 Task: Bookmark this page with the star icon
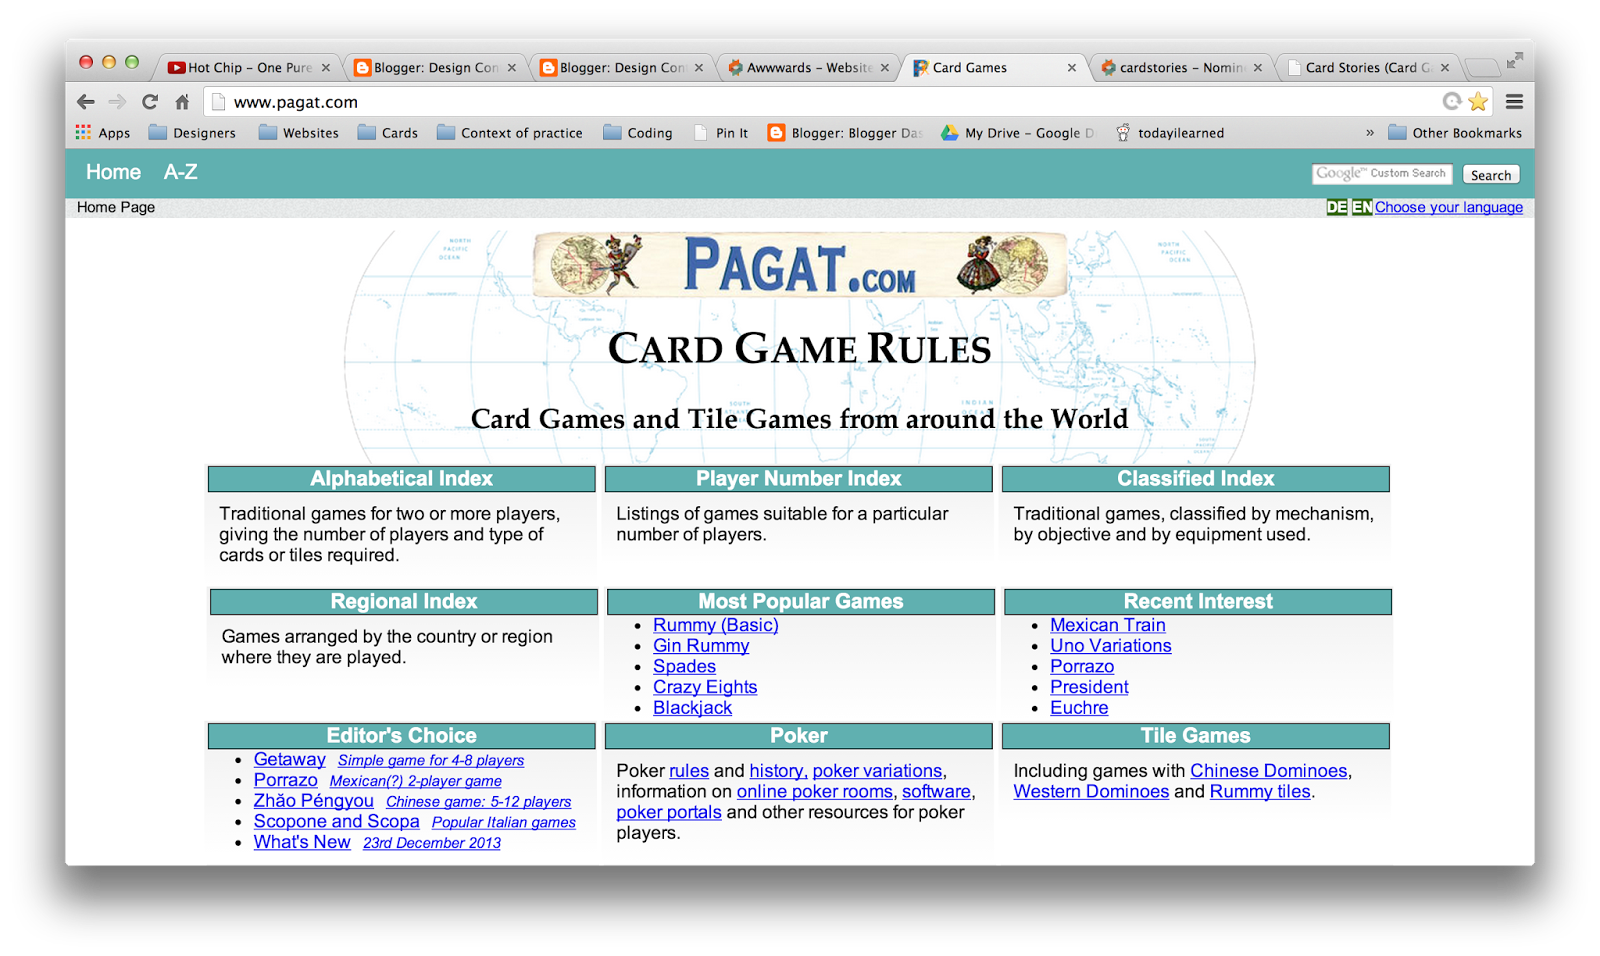(x=1478, y=101)
